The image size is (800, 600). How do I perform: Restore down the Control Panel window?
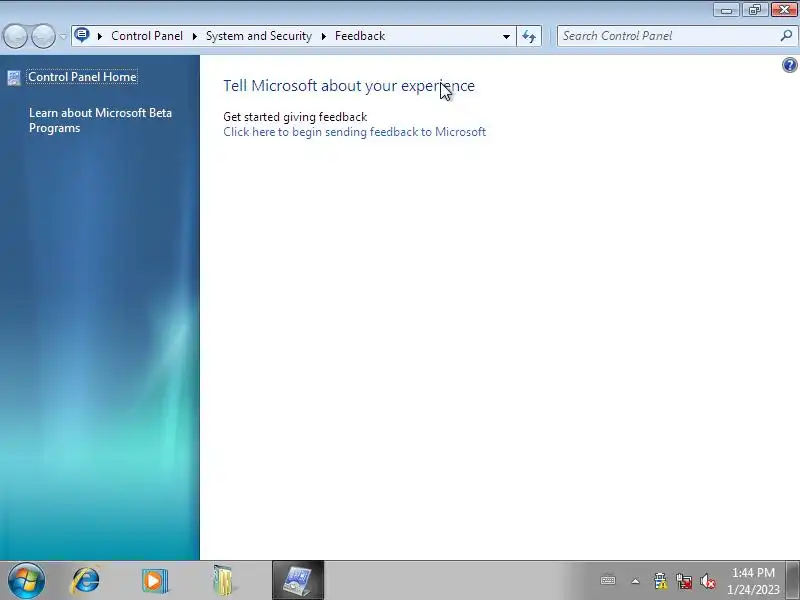click(x=755, y=10)
